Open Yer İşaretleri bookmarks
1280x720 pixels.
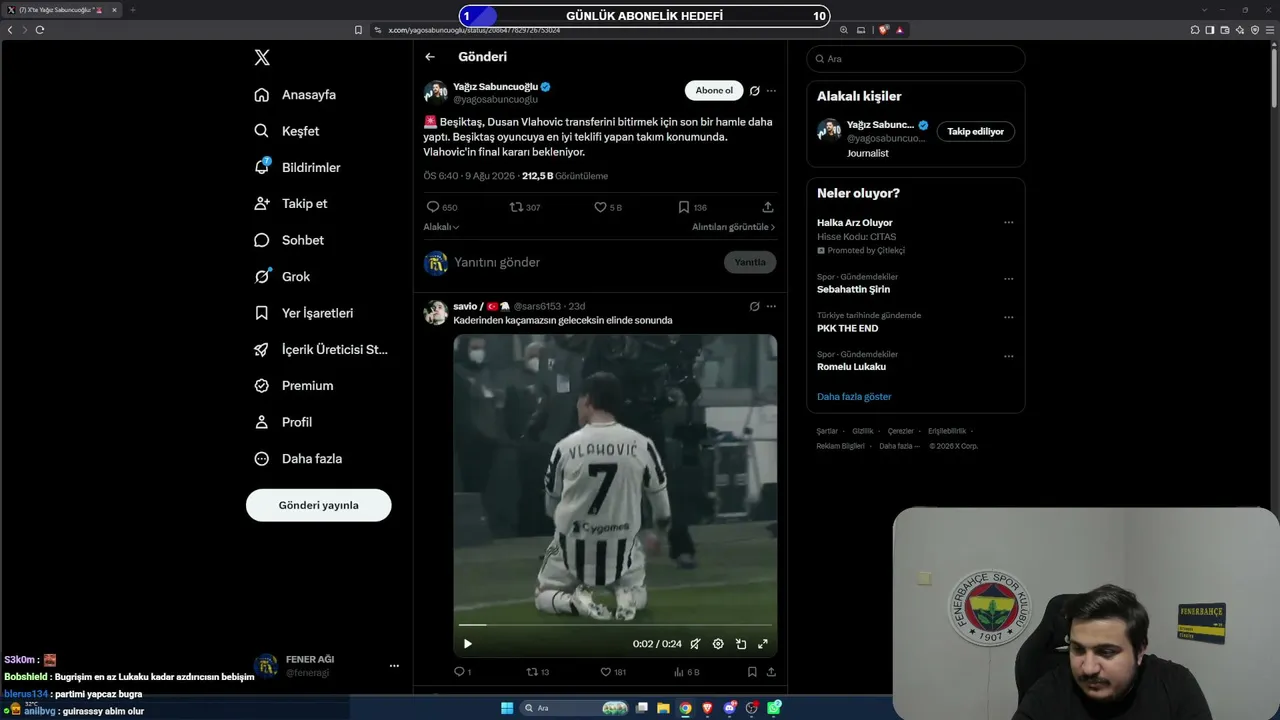coord(304,313)
